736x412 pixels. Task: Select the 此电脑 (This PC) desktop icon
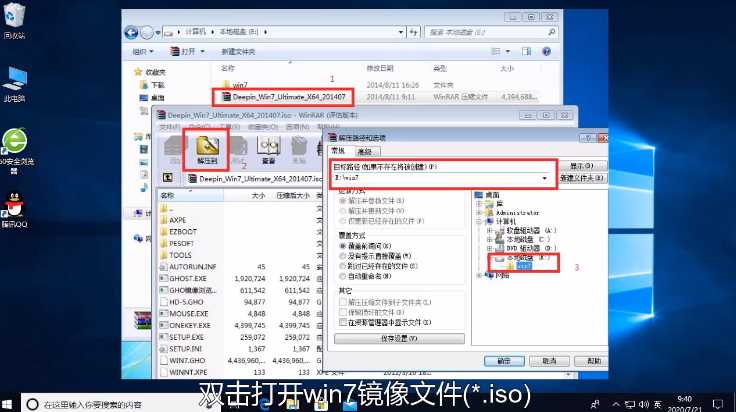coord(14,84)
